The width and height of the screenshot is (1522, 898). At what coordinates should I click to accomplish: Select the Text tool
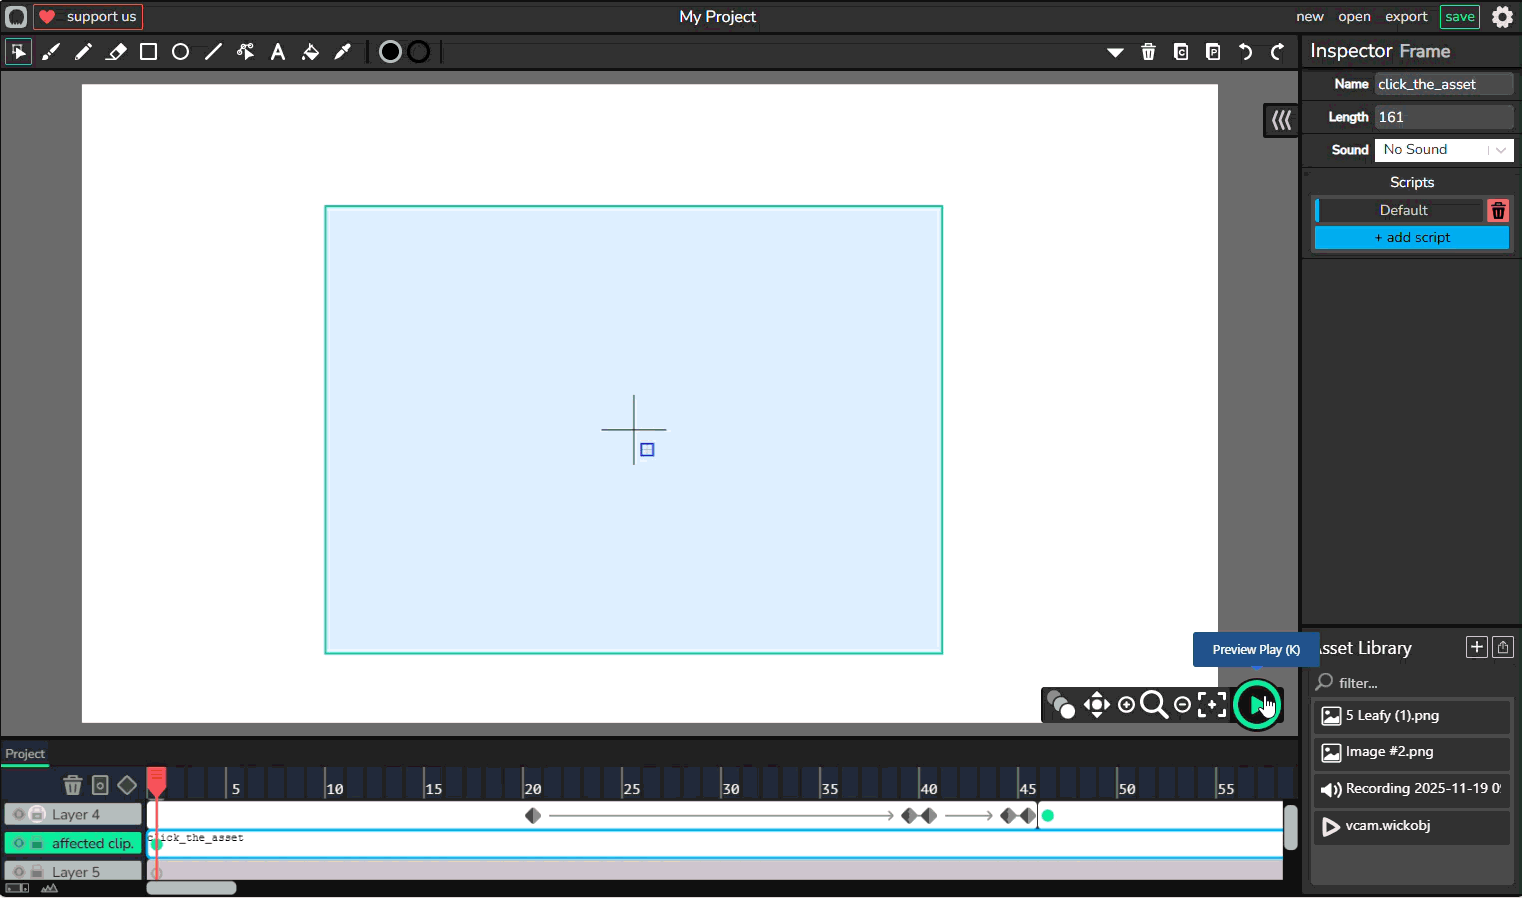278,52
